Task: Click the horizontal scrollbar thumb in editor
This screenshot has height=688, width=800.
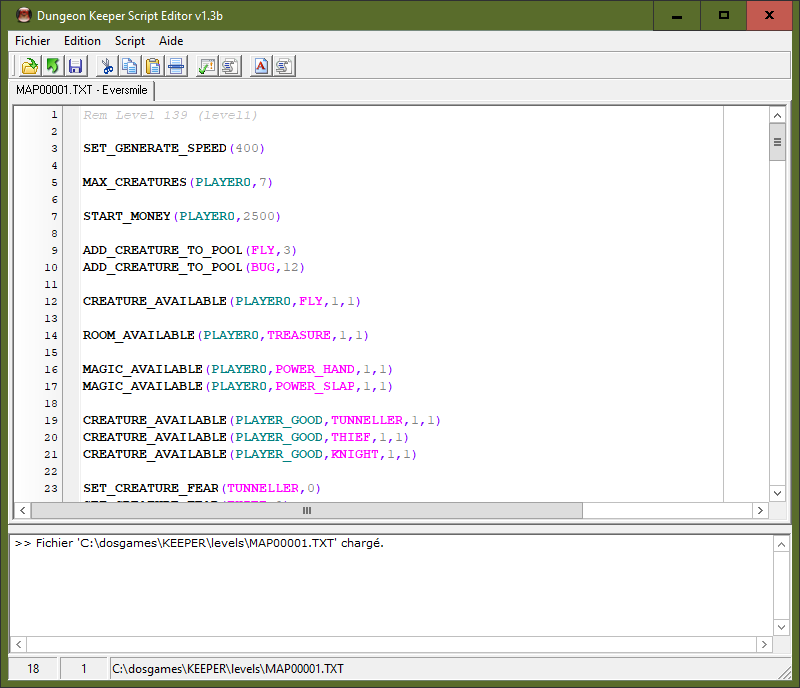Action: point(307,510)
